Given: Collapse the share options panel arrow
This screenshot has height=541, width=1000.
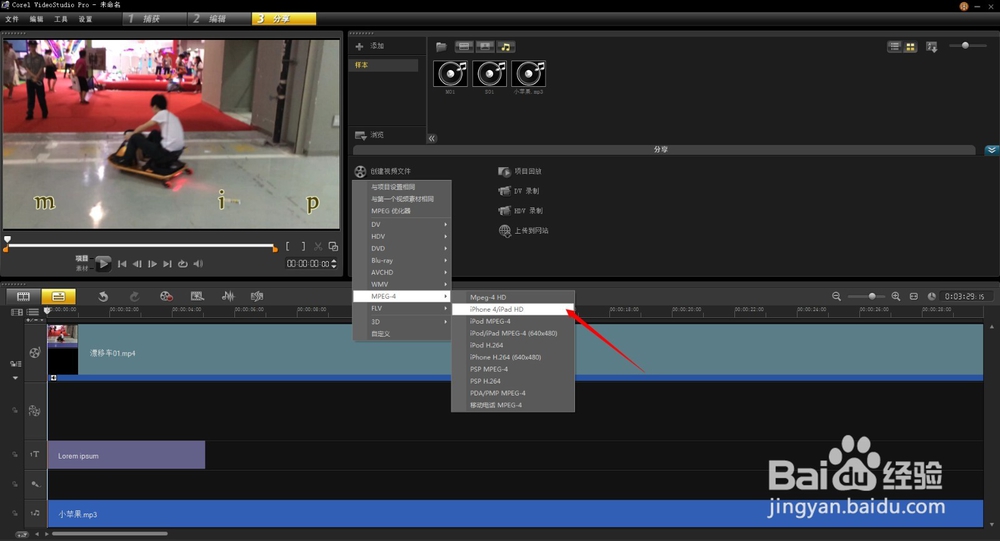Looking at the screenshot, I should 991,150.
